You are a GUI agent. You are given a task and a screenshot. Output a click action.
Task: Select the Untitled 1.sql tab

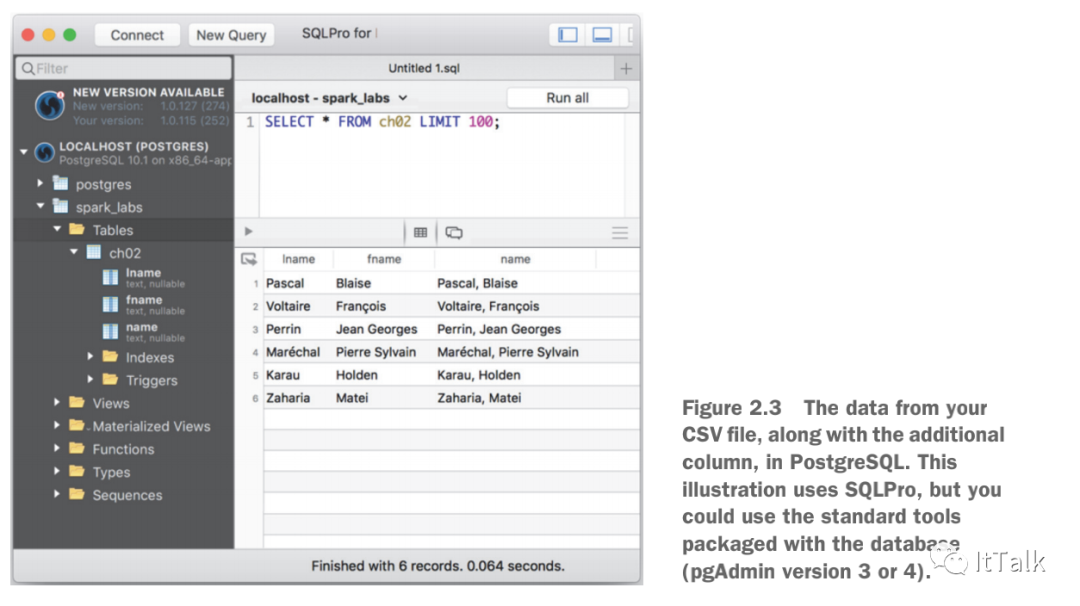click(424, 68)
